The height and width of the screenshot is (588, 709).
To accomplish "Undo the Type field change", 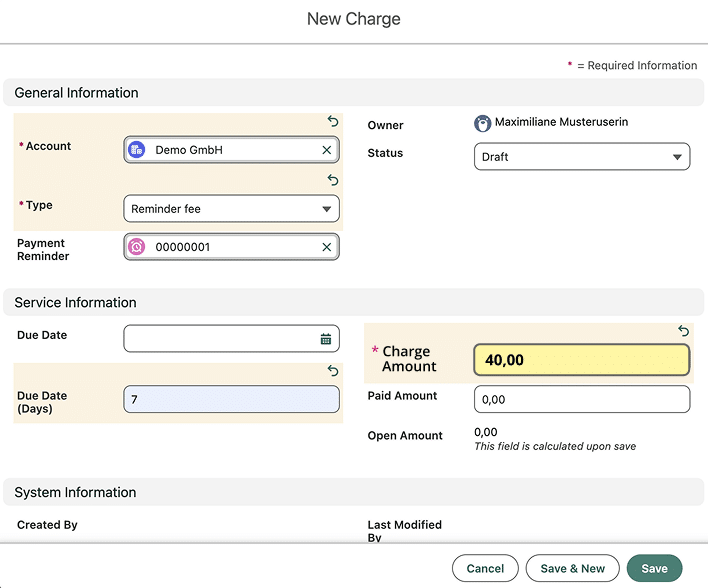I will [x=333, y=180].
